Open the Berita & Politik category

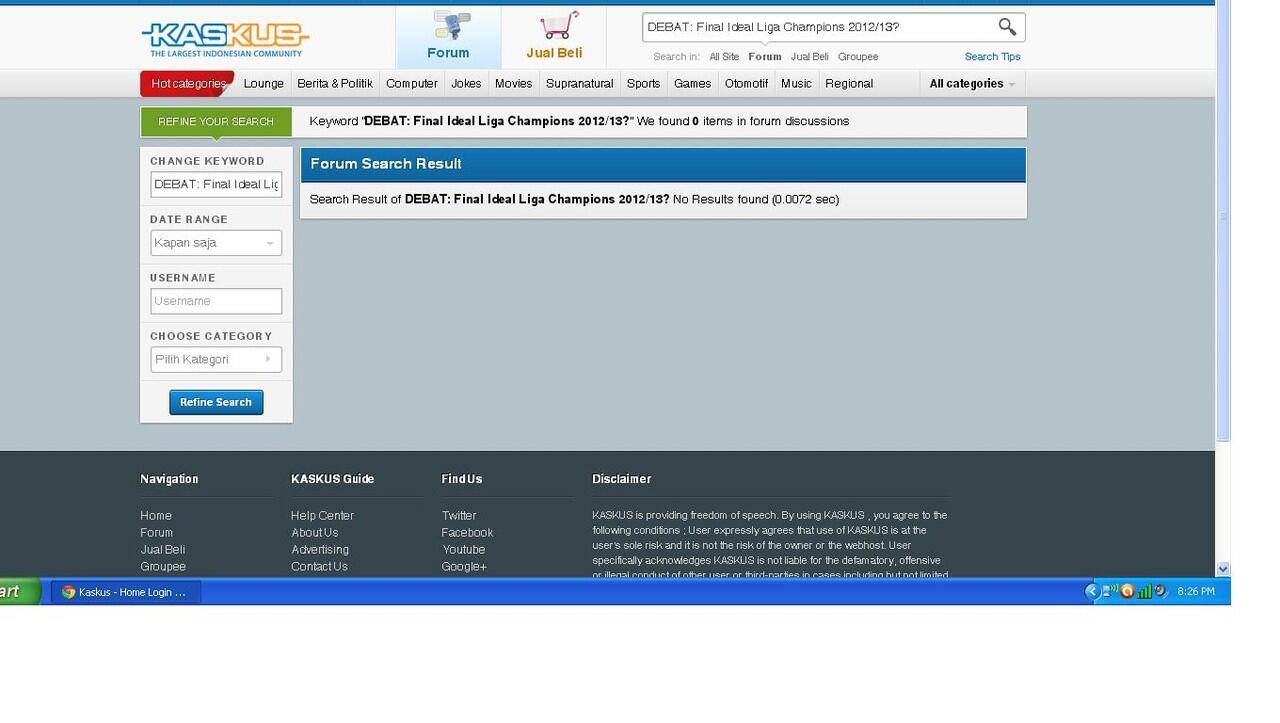335,84
